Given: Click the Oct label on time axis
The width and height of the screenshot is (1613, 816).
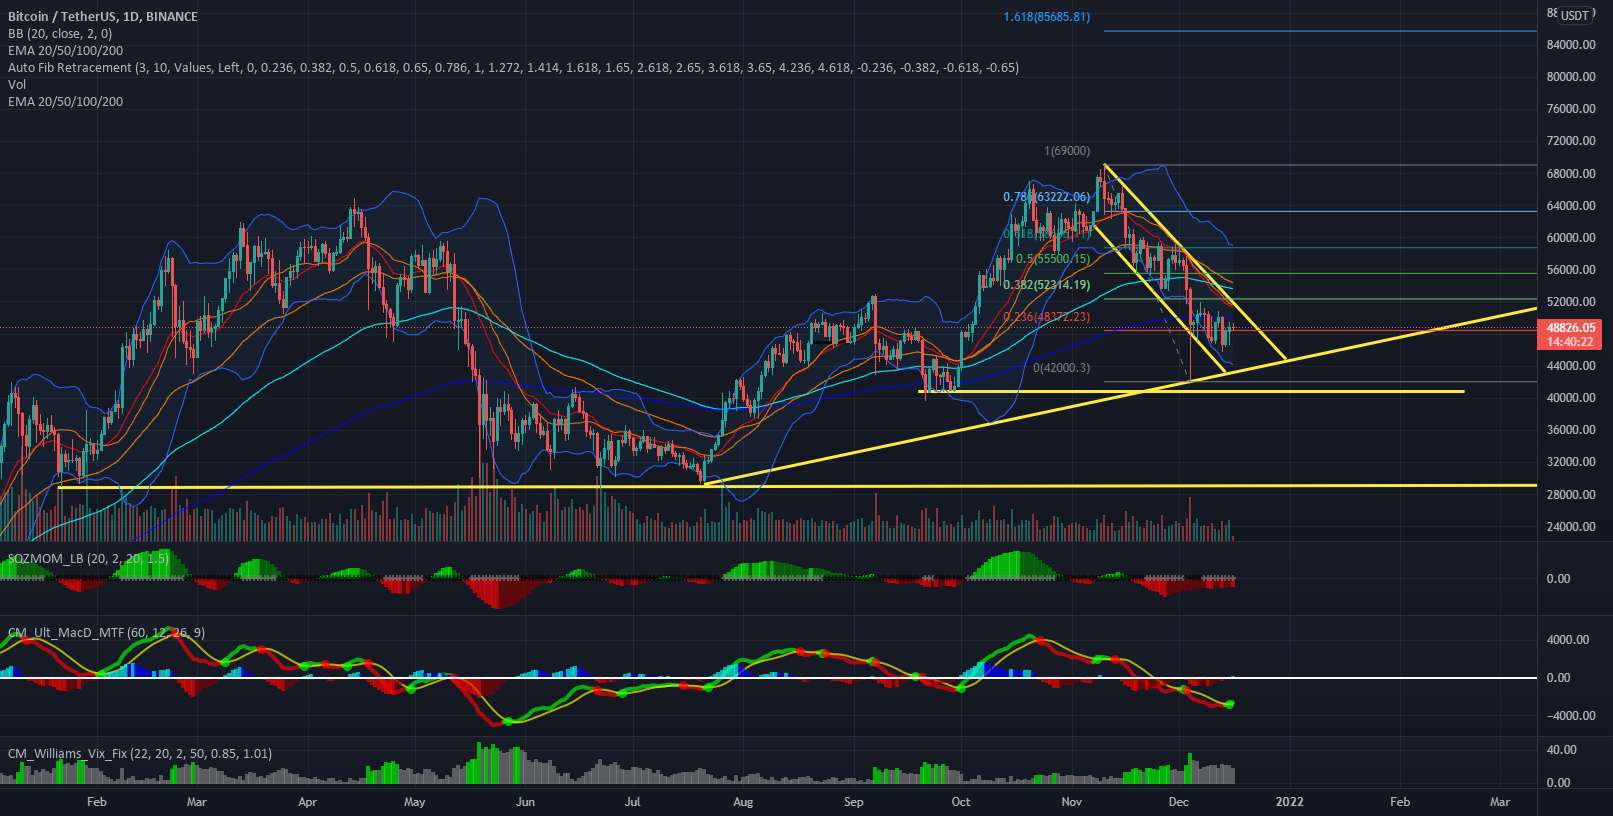Looking at the screenshot, I should [961, 802].
